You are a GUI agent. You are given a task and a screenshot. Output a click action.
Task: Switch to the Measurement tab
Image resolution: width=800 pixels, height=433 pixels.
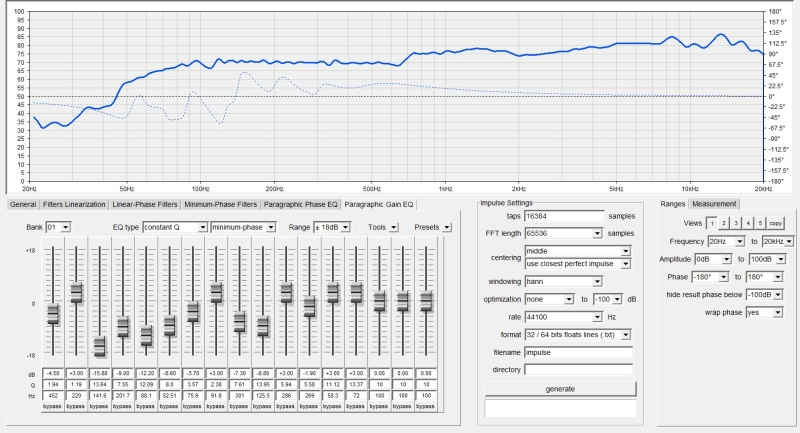tap(714, 204)
